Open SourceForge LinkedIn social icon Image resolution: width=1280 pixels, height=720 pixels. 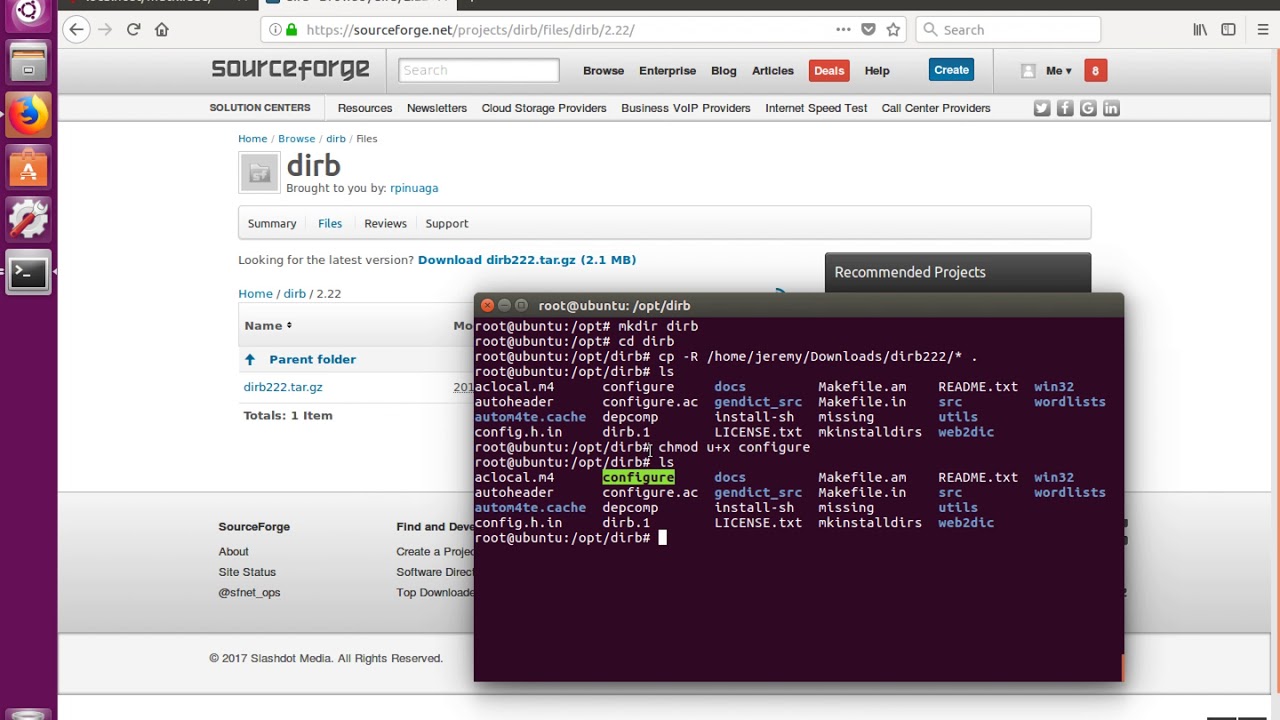(1111, 108)
